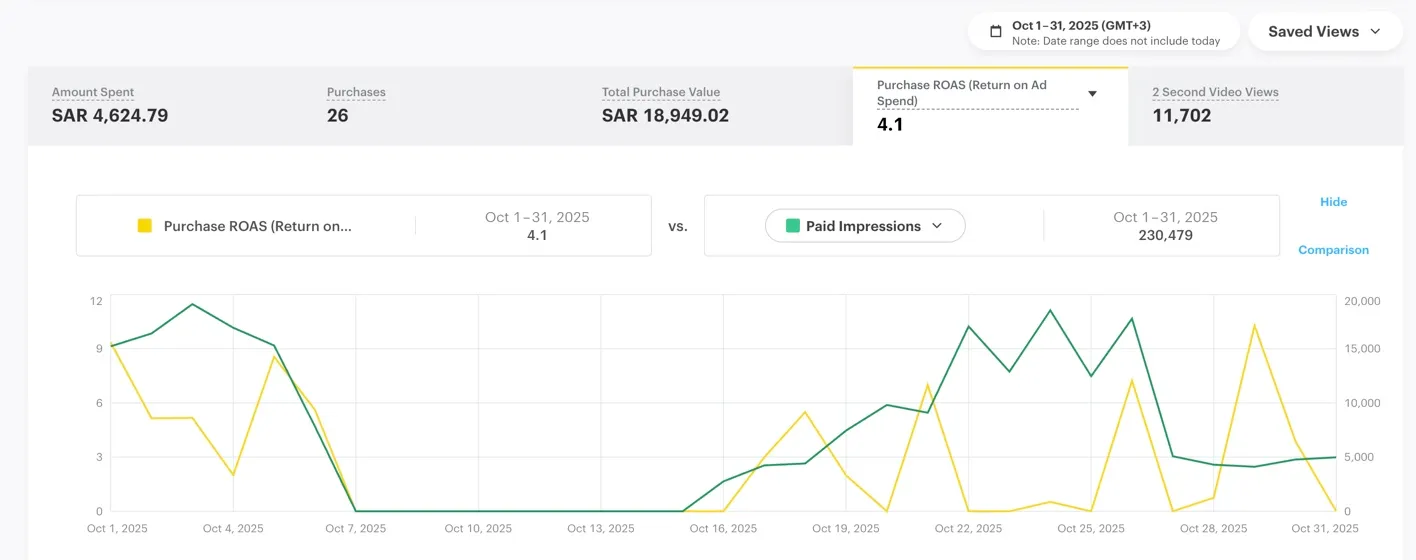Click the Paid Impressions chevron
1416x560 pixels.
[x=937, y=226]
